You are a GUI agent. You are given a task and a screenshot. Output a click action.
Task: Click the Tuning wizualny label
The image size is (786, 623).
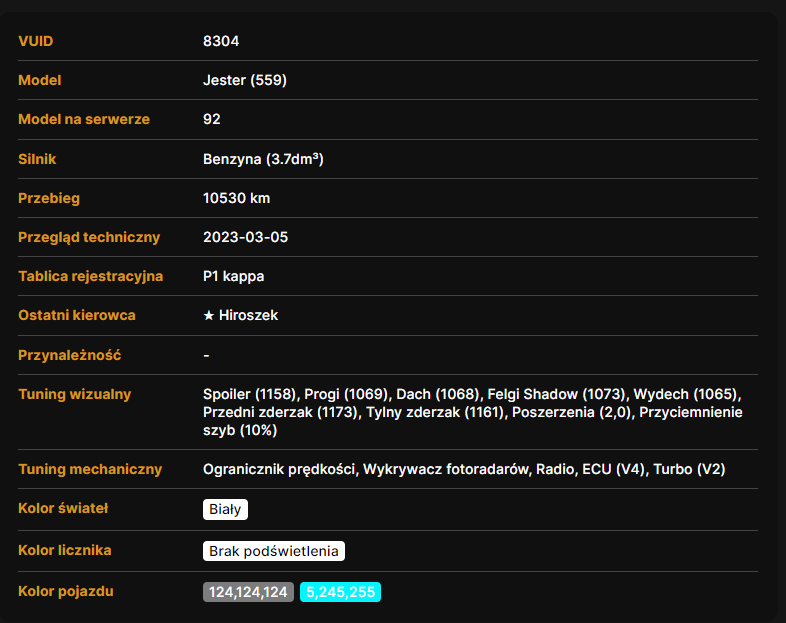pos(75,394)
